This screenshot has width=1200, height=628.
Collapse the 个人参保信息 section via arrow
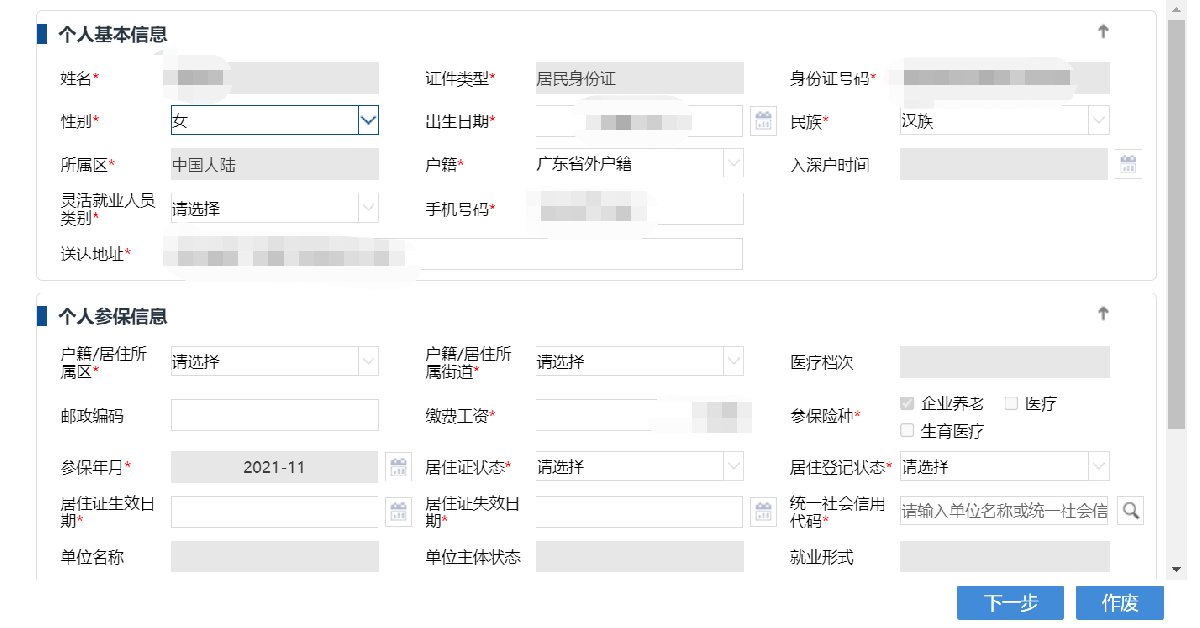[1103, 313]
